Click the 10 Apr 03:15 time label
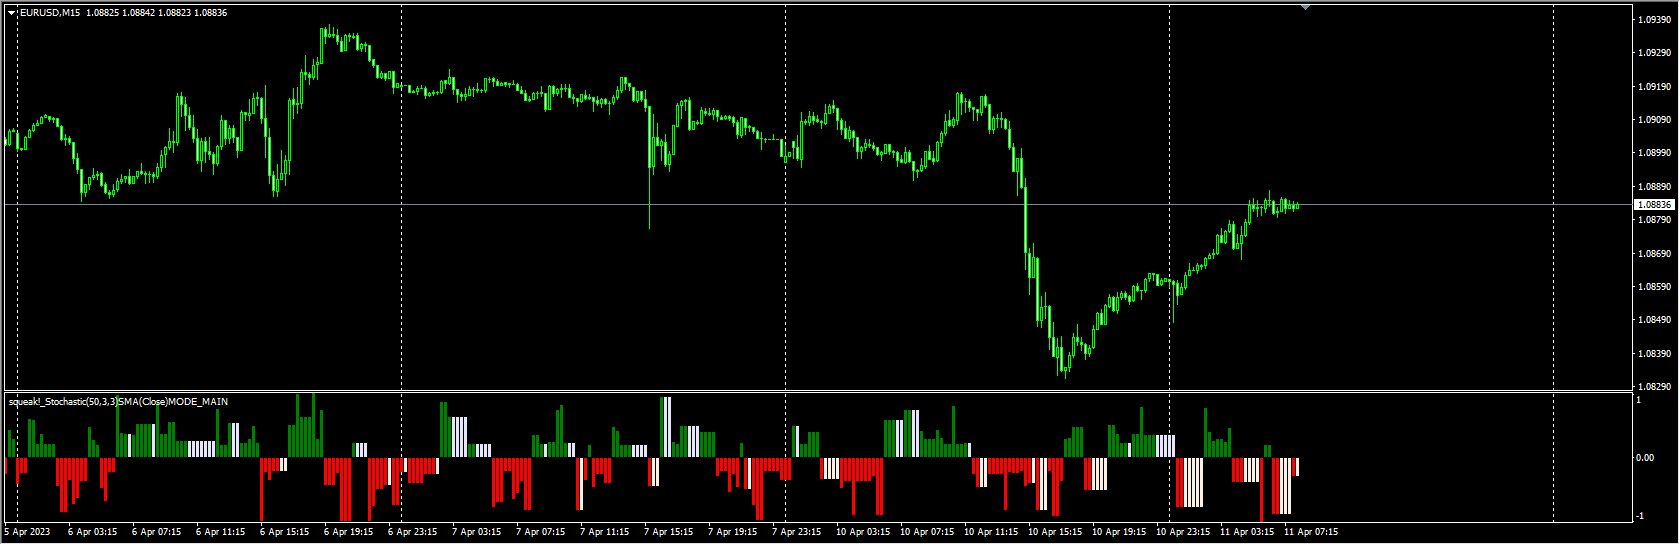This screenshot has width=1680, height=545. point(863,532)
